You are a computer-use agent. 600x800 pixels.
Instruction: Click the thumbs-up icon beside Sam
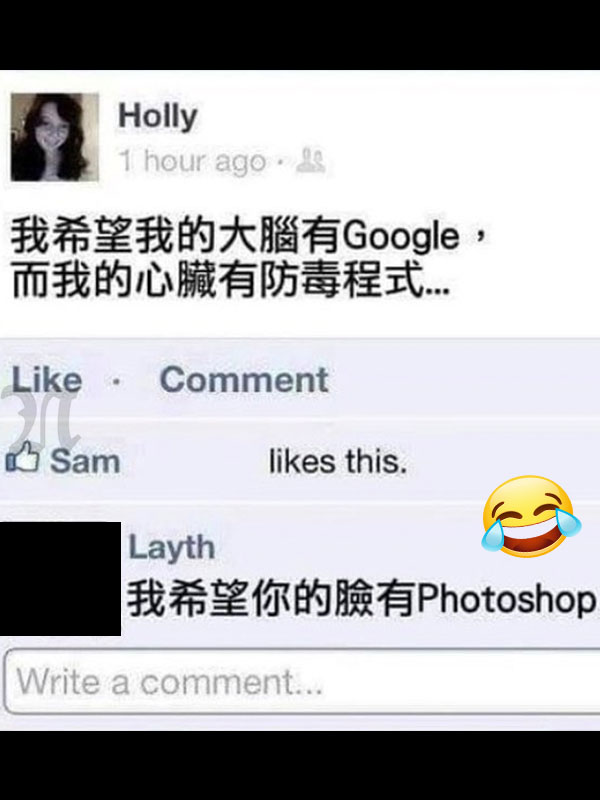(22, 457)
